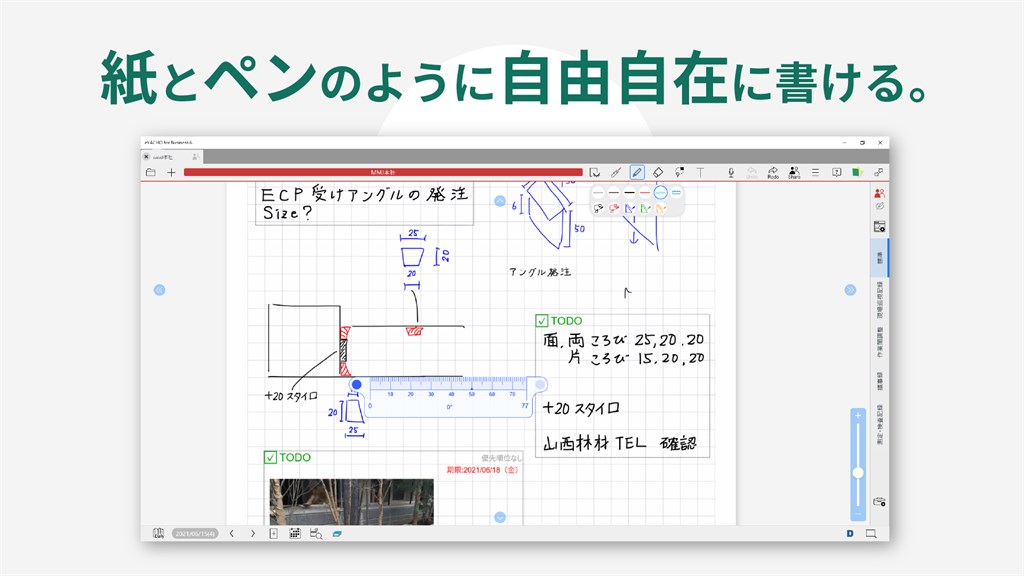Click the blue ruler pivot dot
The image size is (1024, 576).
pos(357,385)
